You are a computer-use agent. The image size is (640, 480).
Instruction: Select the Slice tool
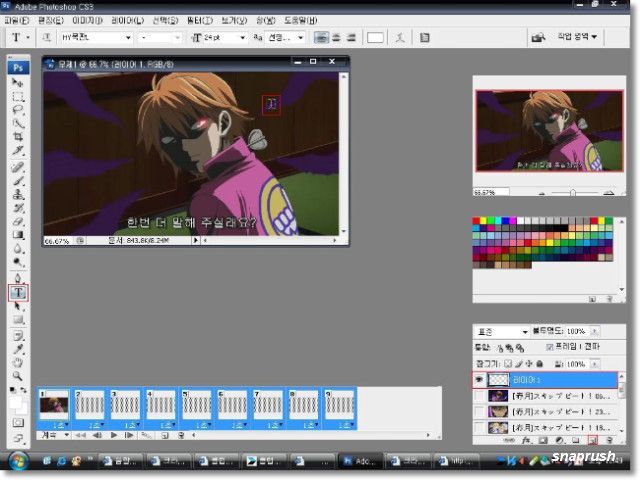click(18, 151)
